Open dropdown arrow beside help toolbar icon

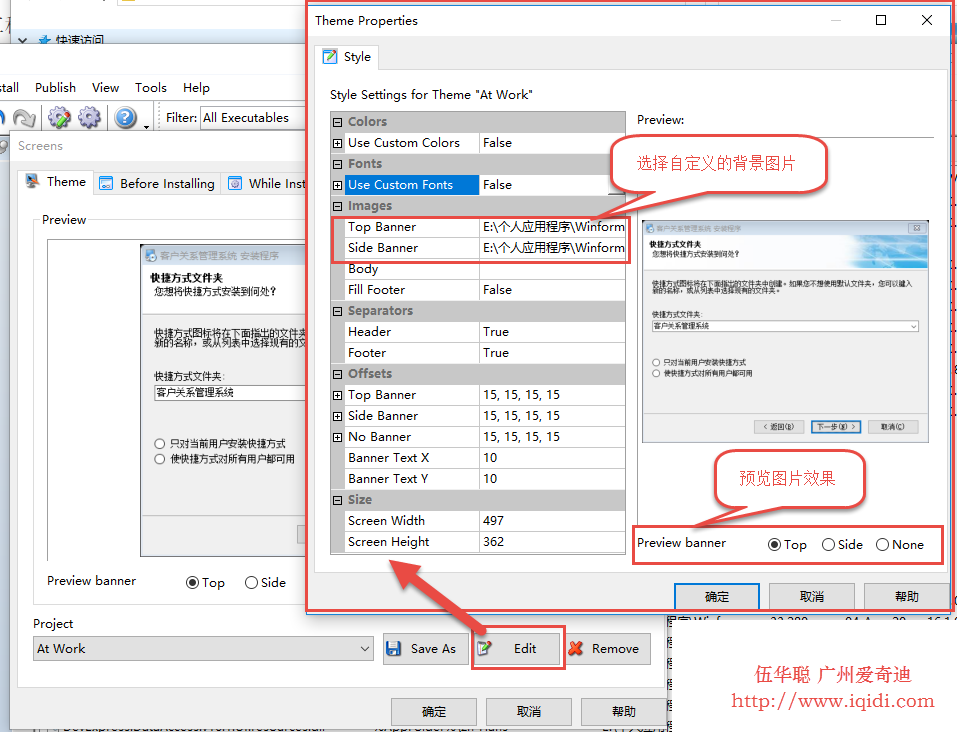click(146, 126)
